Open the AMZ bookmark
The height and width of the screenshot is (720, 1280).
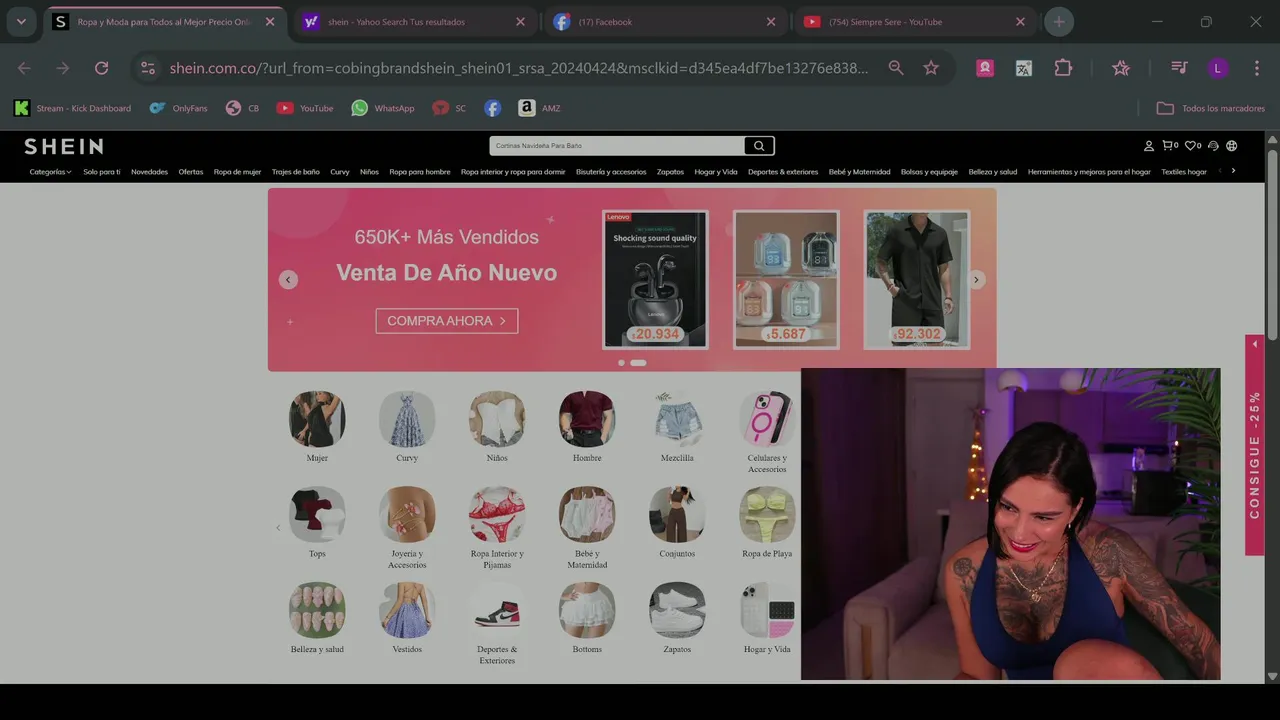pyautogui.click(x=540, y=108)
